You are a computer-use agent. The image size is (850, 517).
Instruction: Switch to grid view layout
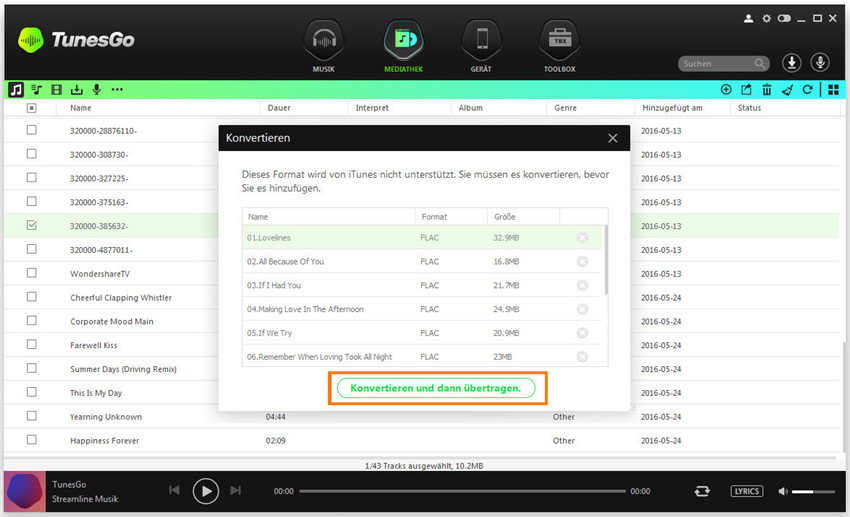point(833,90)
